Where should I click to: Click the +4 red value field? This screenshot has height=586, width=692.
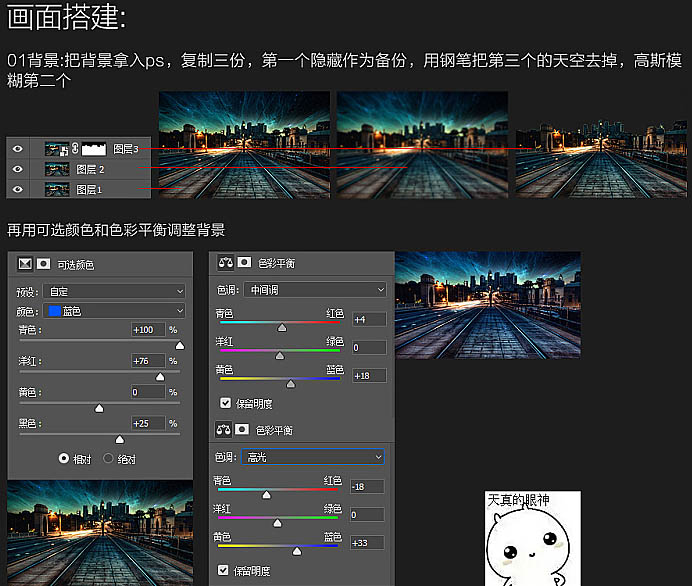369,319
